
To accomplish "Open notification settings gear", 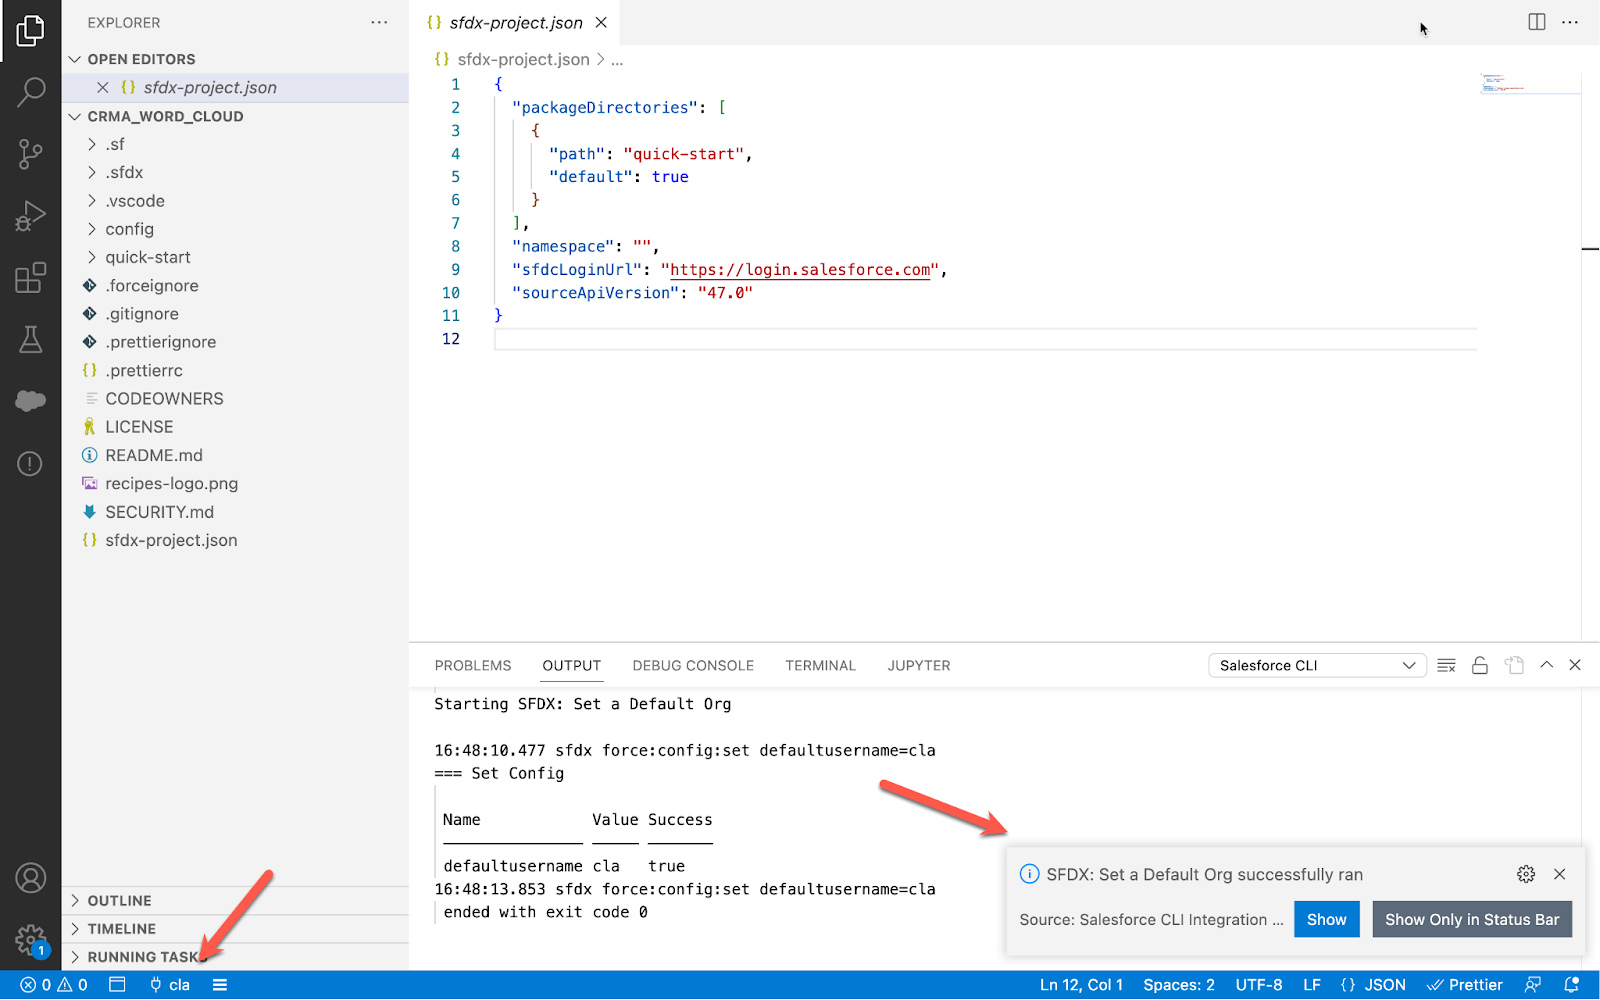I will pos(1526,874).
